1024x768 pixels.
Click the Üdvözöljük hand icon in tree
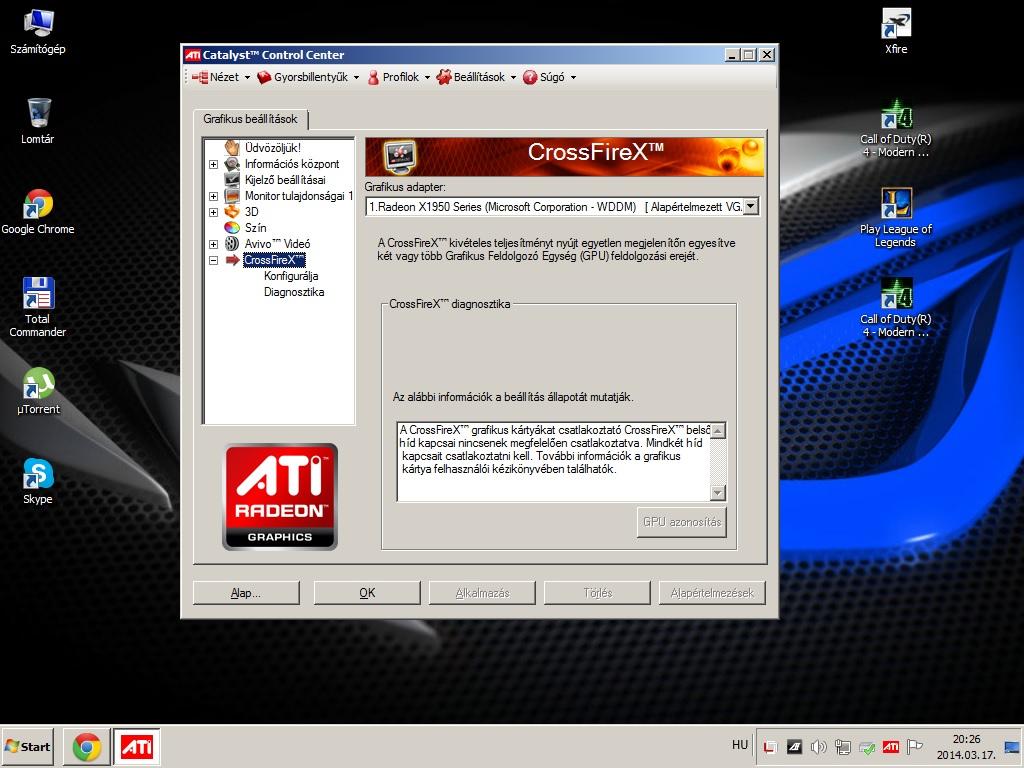(x=232, y=148)
